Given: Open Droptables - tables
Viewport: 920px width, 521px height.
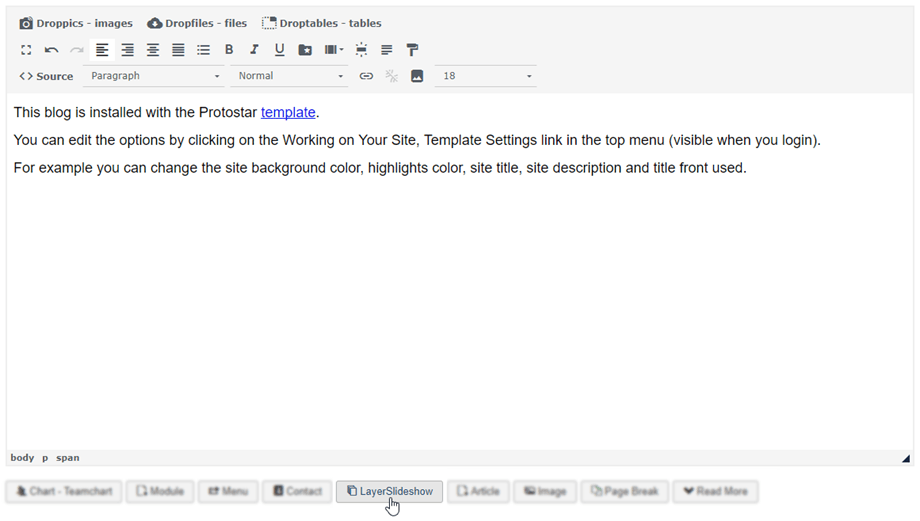Looking at the screenshot, I should coord(322,23).
